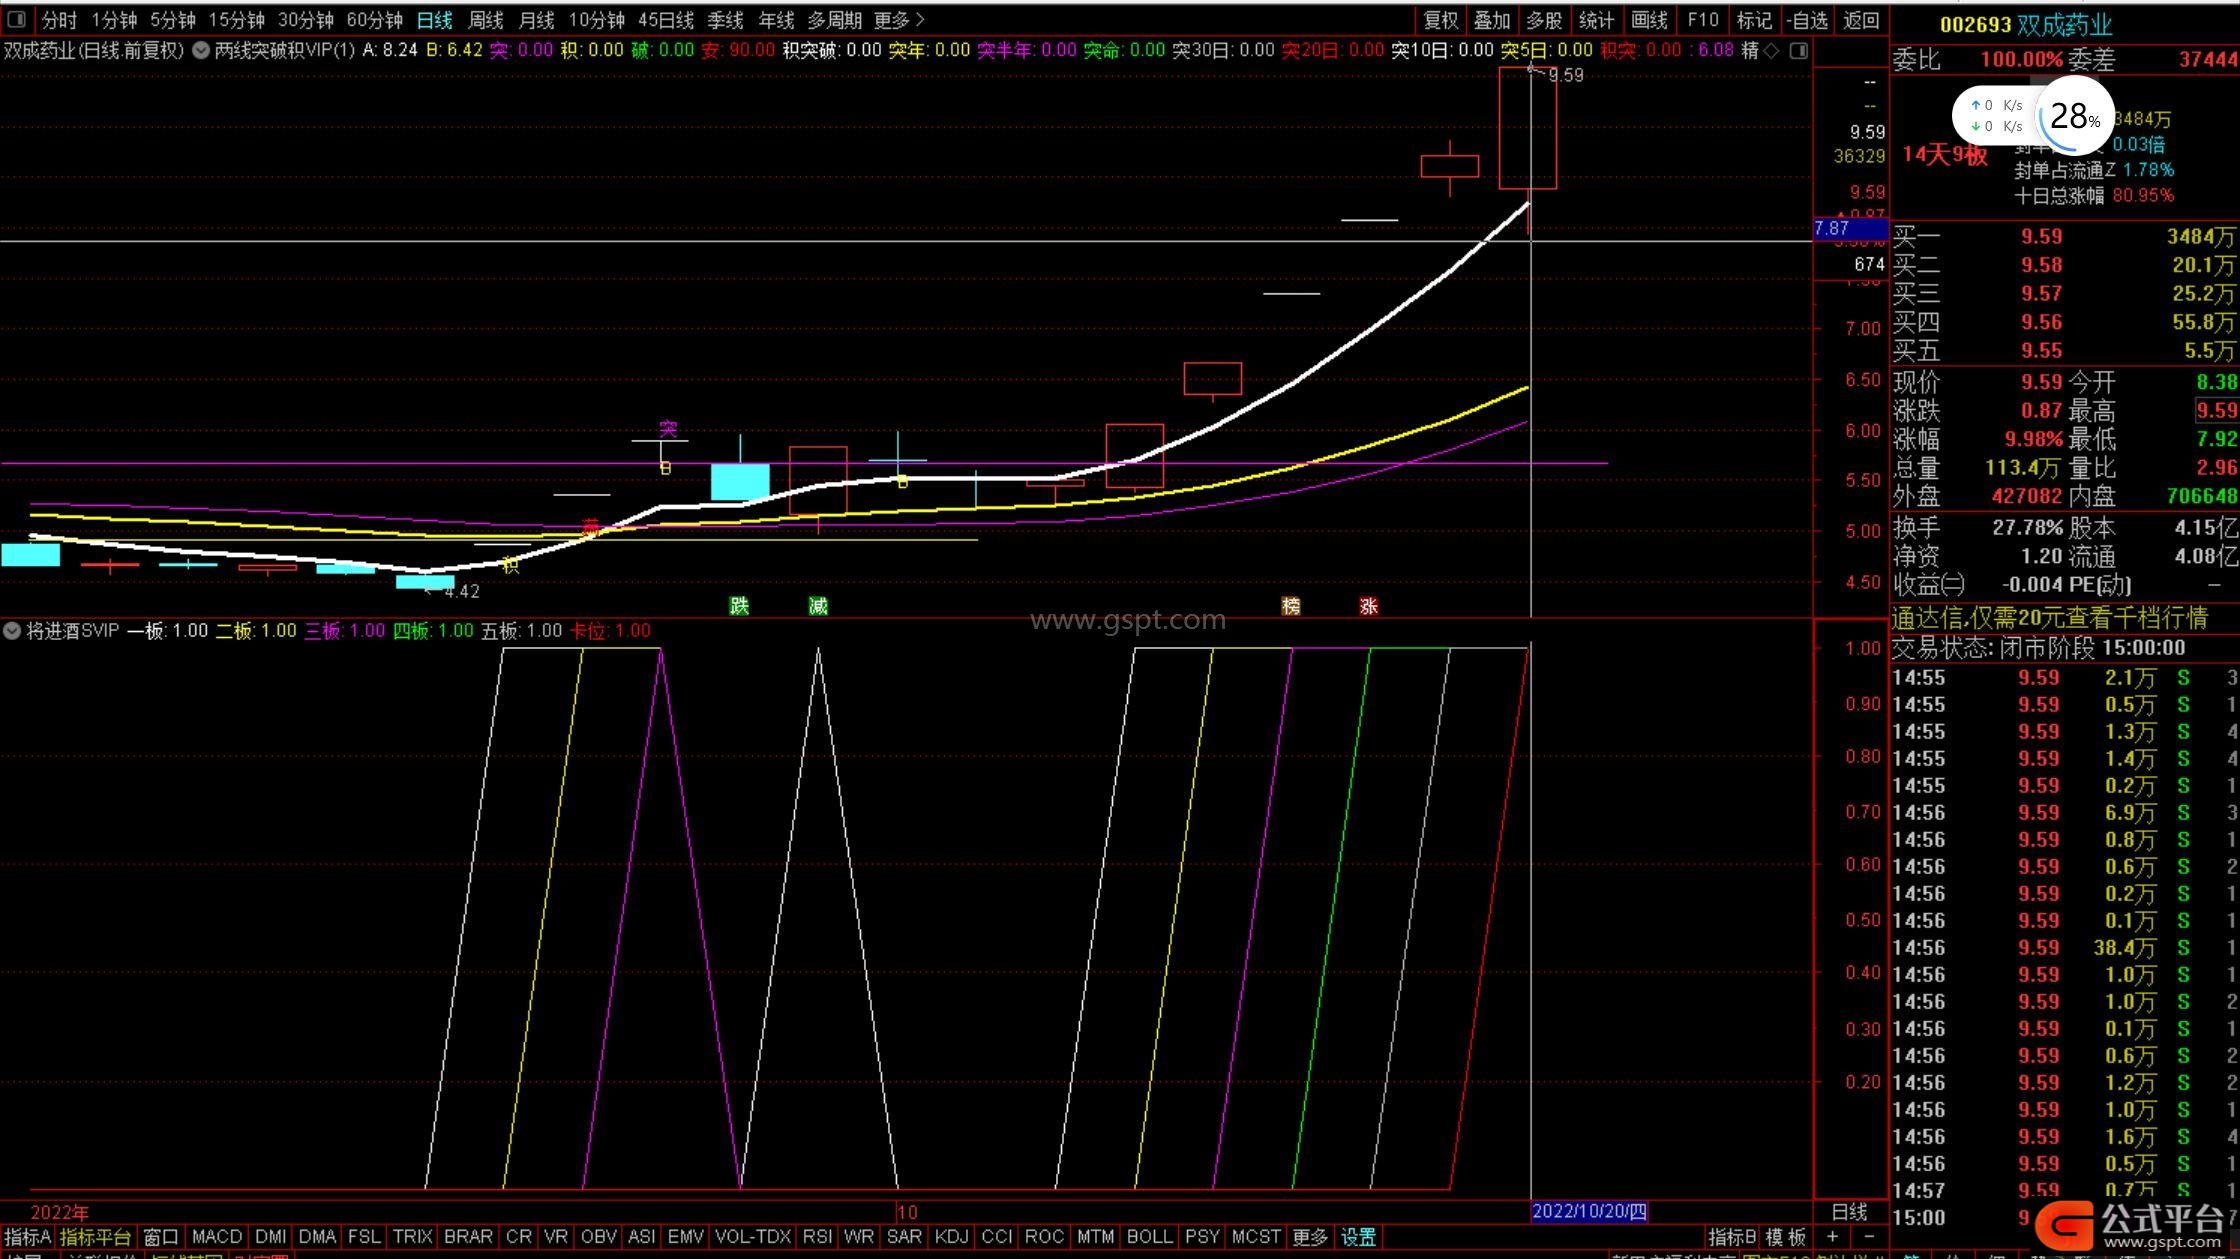Select the 窗口 tab
The image size is (2240, 1259).
pos(160,1237)
